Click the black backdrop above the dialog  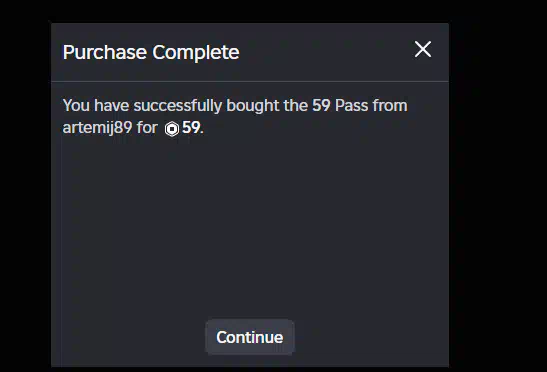click(x=250, y=11)
